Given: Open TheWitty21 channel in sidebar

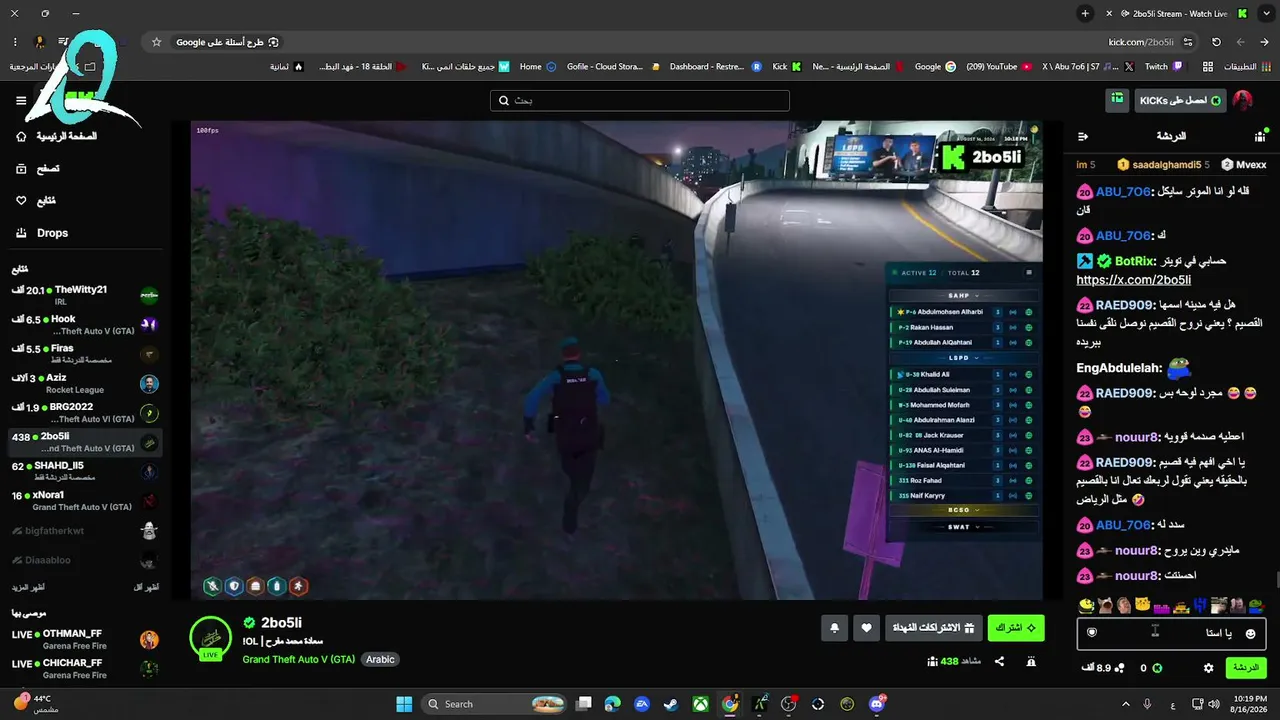Looking at the screenshot, I should click(x=85, y=295).
